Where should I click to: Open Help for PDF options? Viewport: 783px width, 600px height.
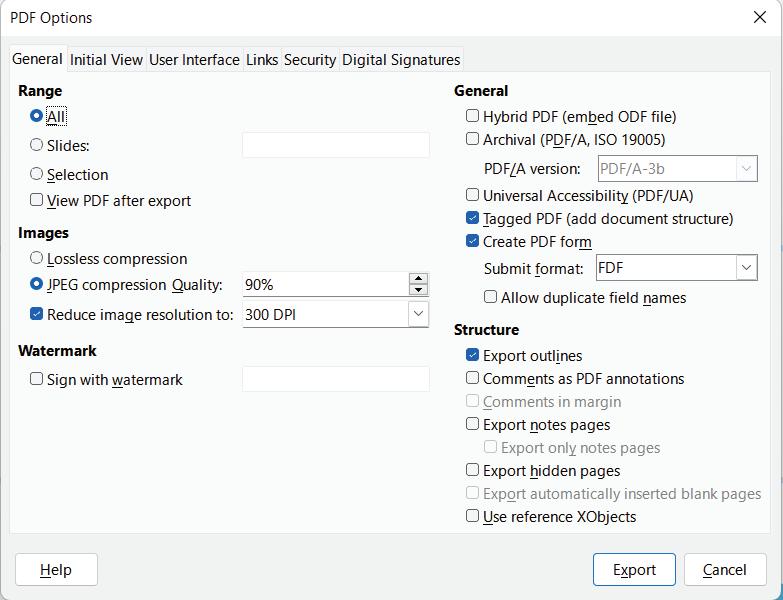(x=56, y=569)
